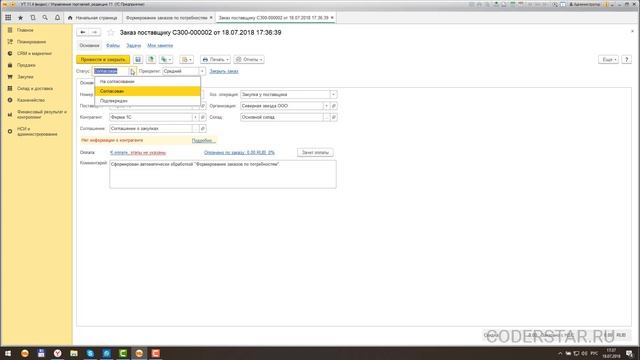Open the search magnifier in top panel
This screenshot has height=360, width=640.
(x=45, y=18)
